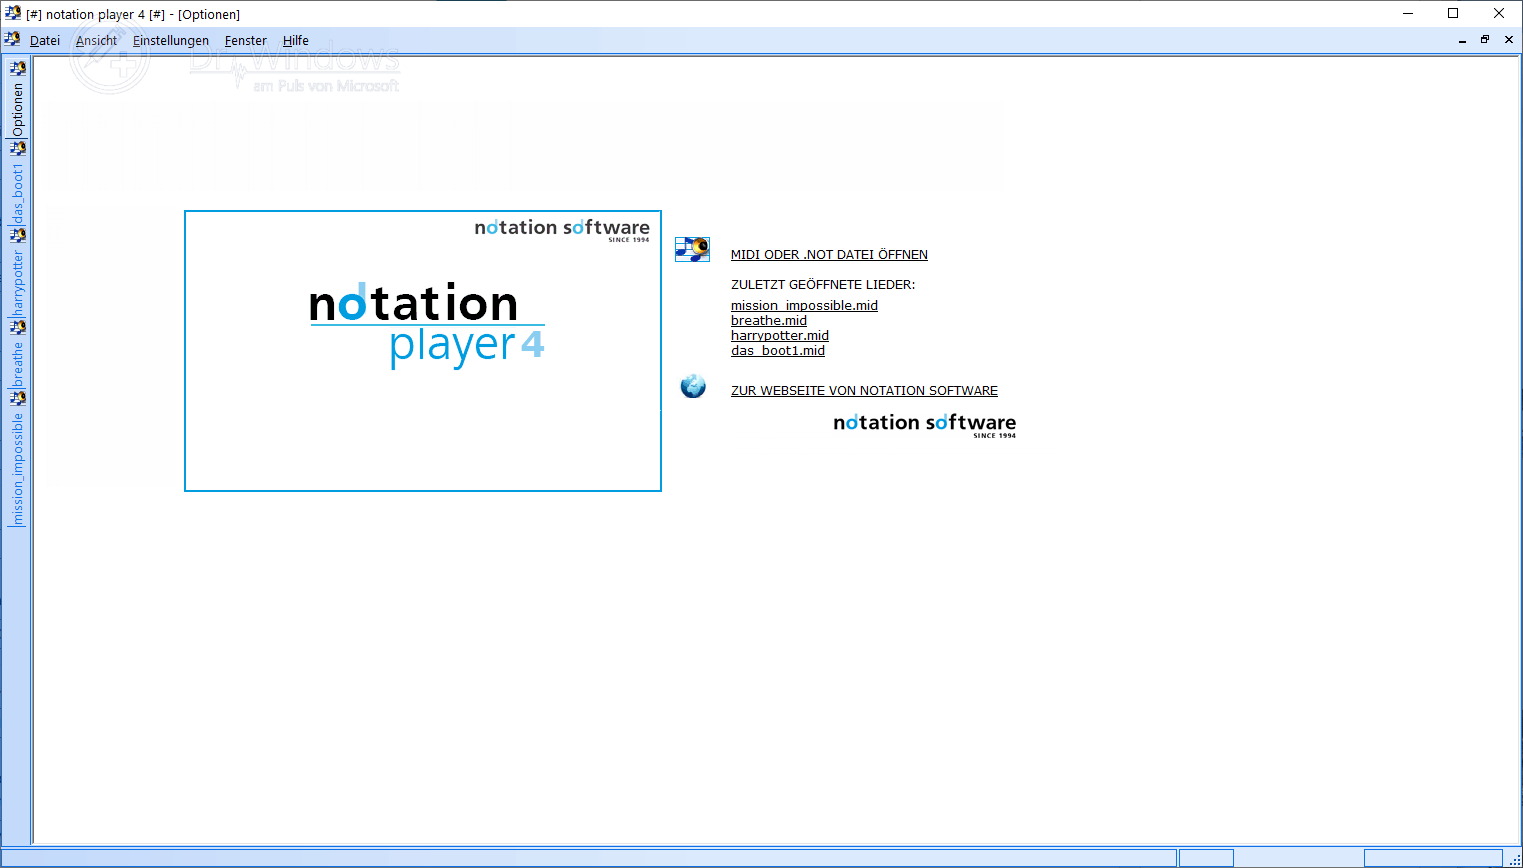The image size is (1523, 868).
Task: Switch to the harrypotter sidebar tab
Action: (17, 280)
